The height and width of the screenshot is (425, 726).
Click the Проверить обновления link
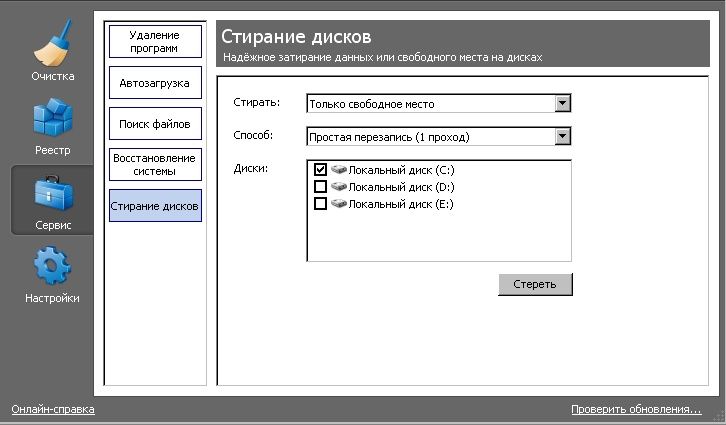tap(636, 410)
